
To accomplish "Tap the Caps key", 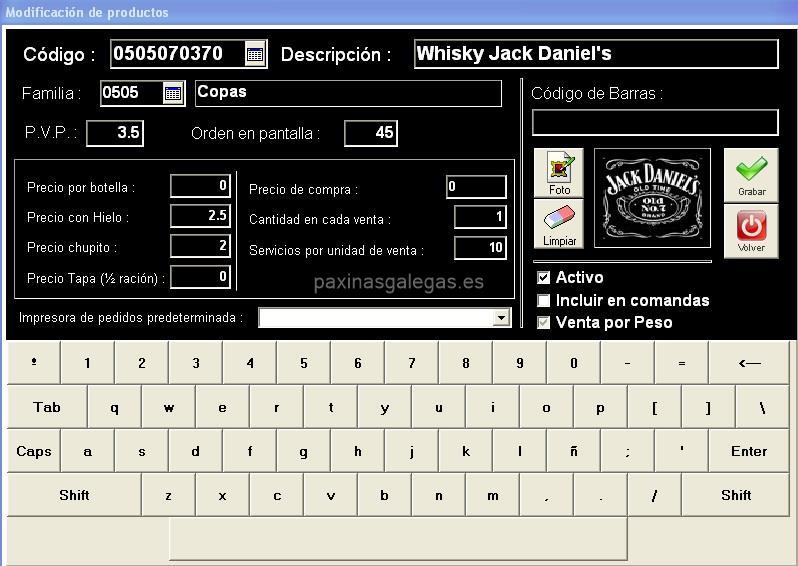I will click(34, 451).
